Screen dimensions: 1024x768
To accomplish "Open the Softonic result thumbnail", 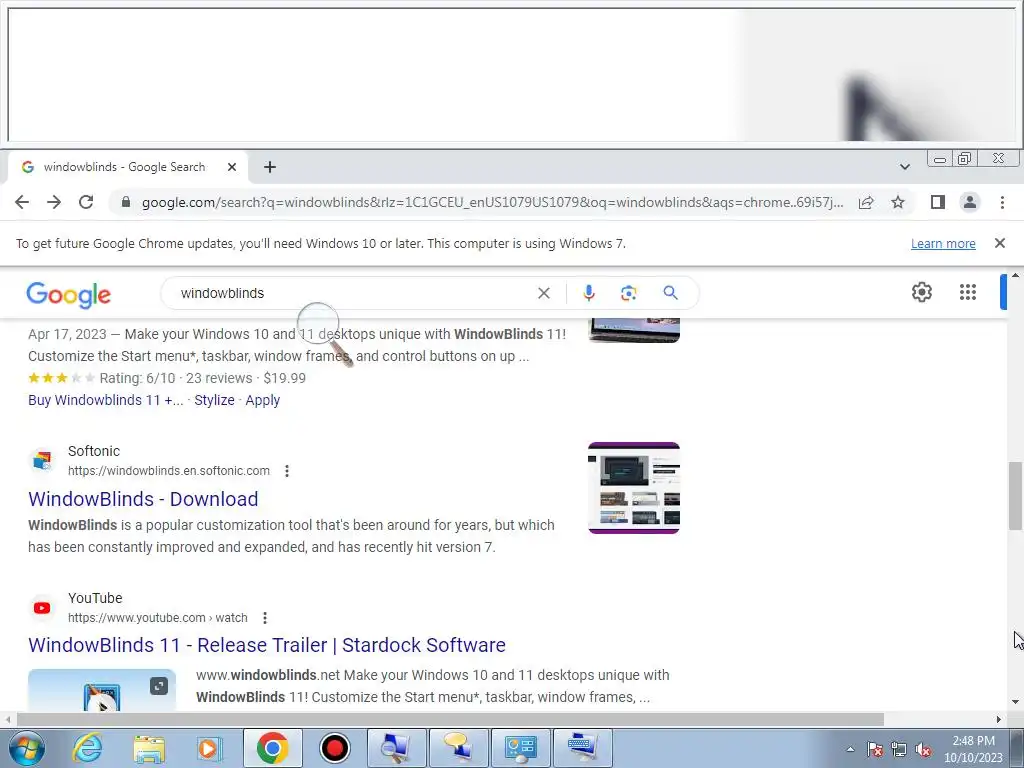I will point(633,488).
